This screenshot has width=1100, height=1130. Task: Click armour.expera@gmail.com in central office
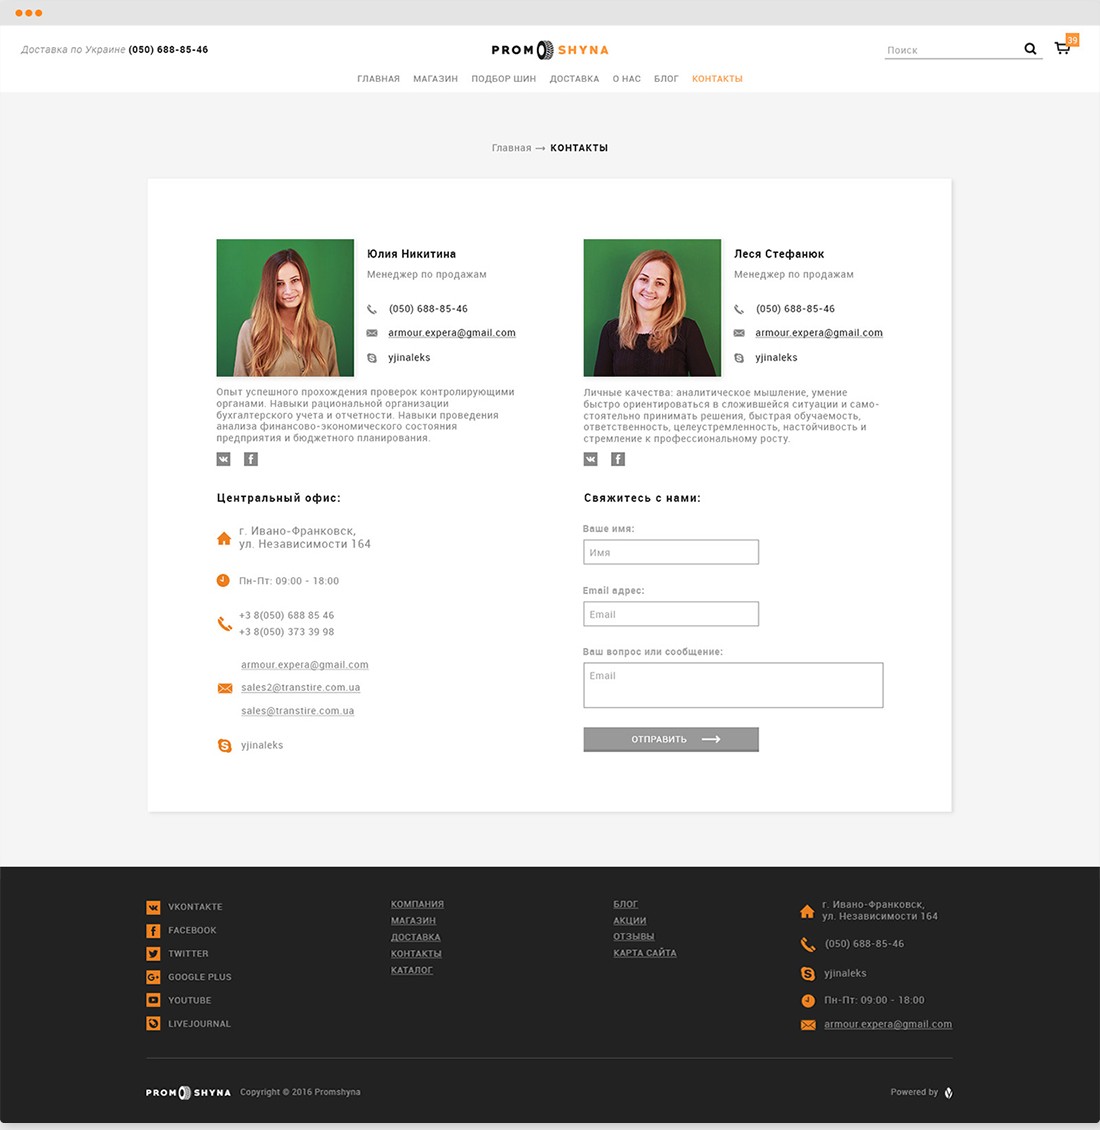[305, 664]
